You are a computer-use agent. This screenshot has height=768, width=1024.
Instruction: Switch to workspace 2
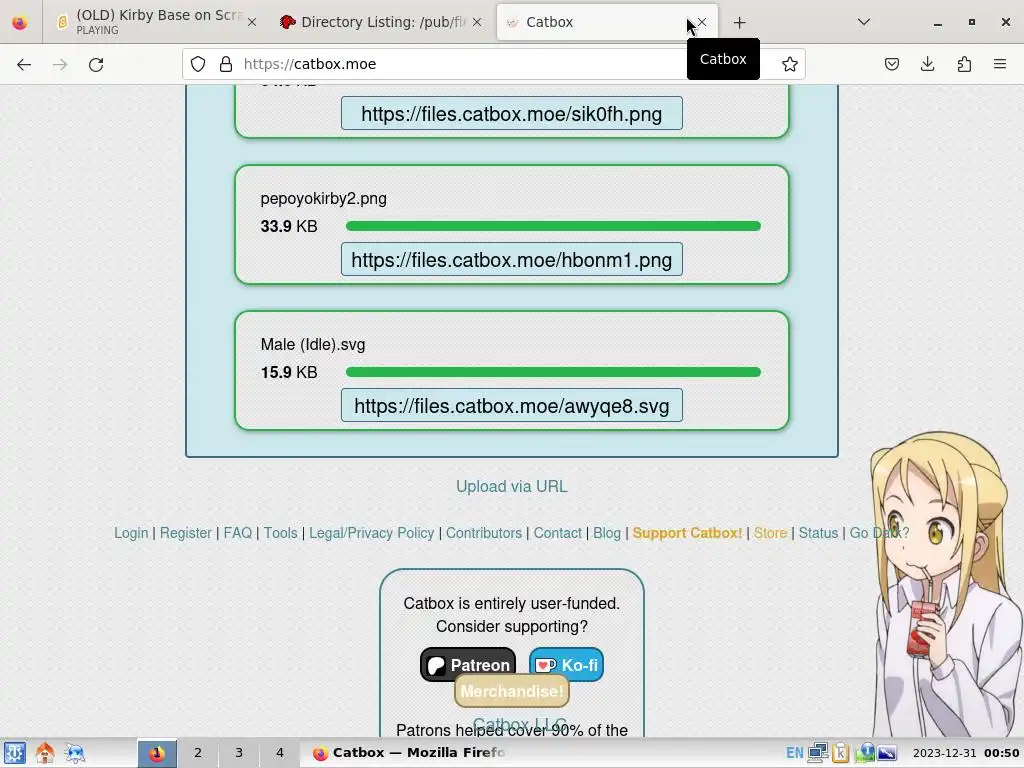197,753
